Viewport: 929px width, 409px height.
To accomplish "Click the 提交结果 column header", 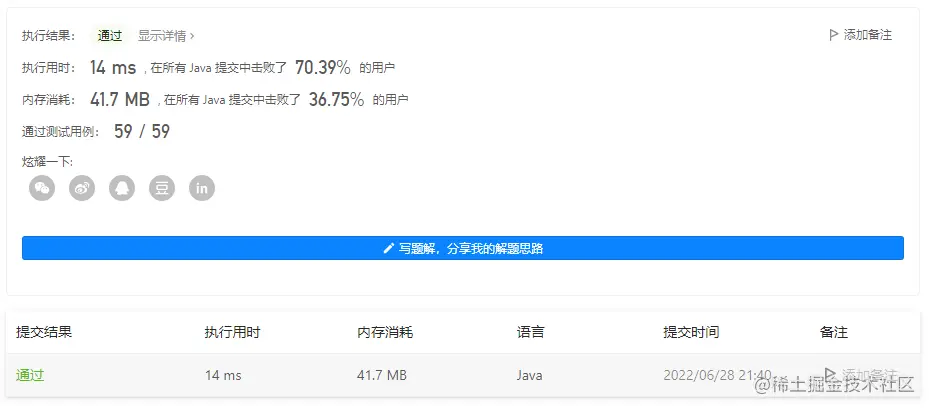I will pos(44,332).
